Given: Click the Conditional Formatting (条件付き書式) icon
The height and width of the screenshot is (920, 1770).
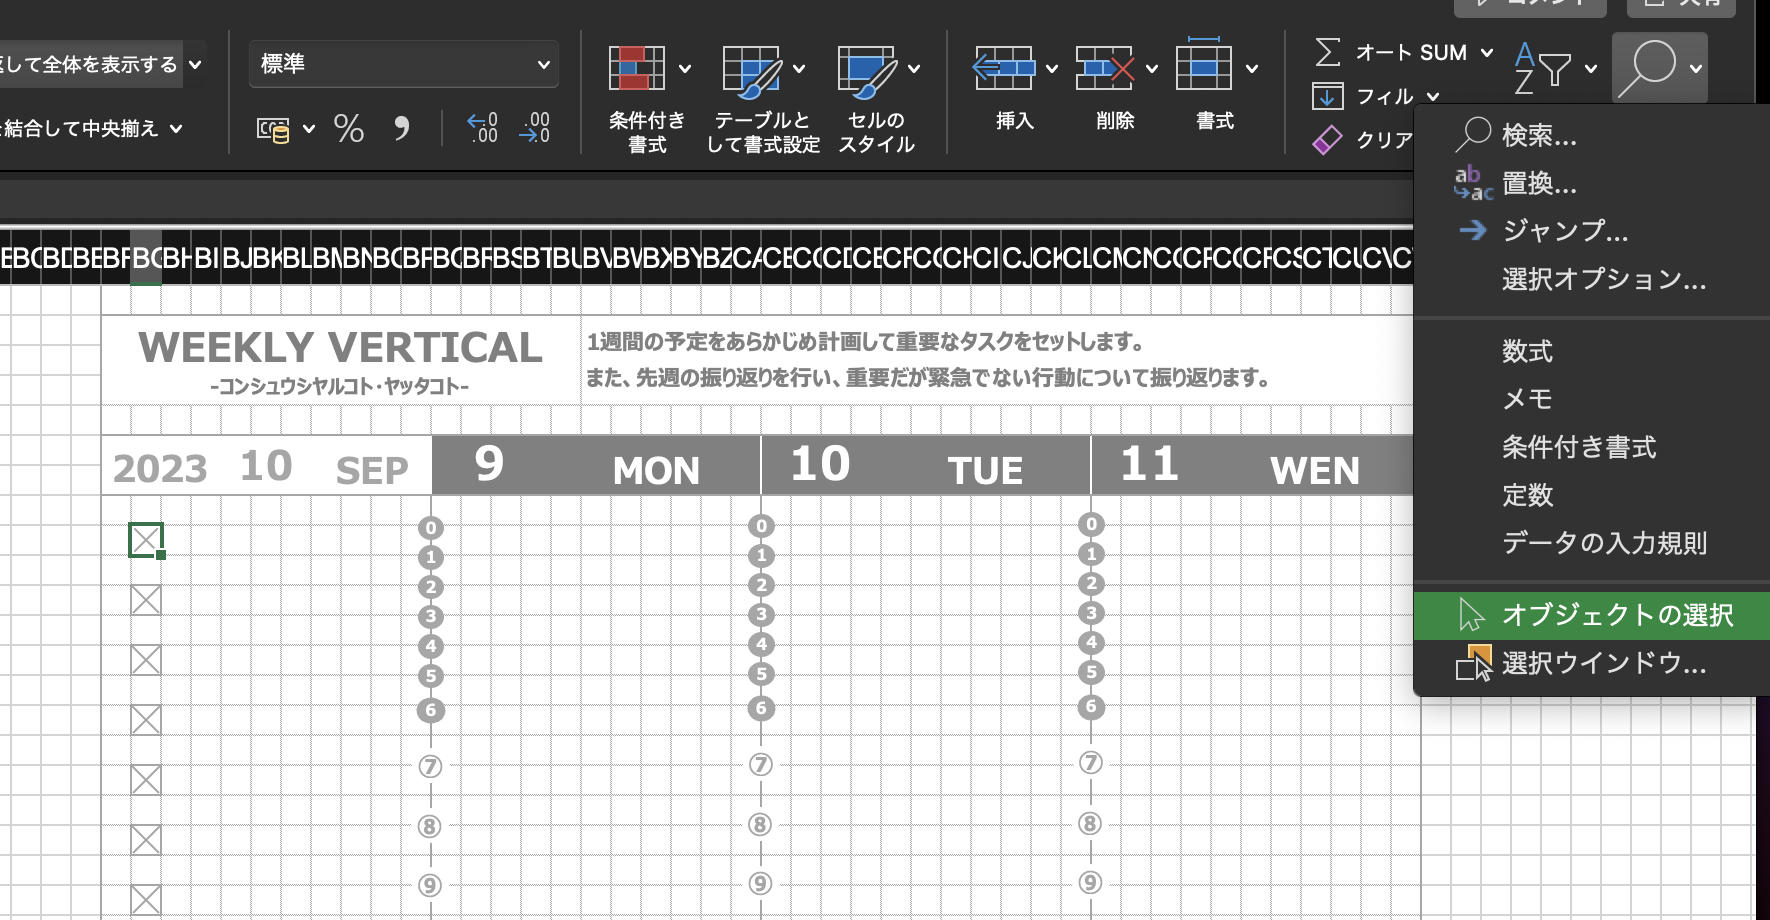Looking at the screenshot, I should pyautogui.click(x=637, y=70).
